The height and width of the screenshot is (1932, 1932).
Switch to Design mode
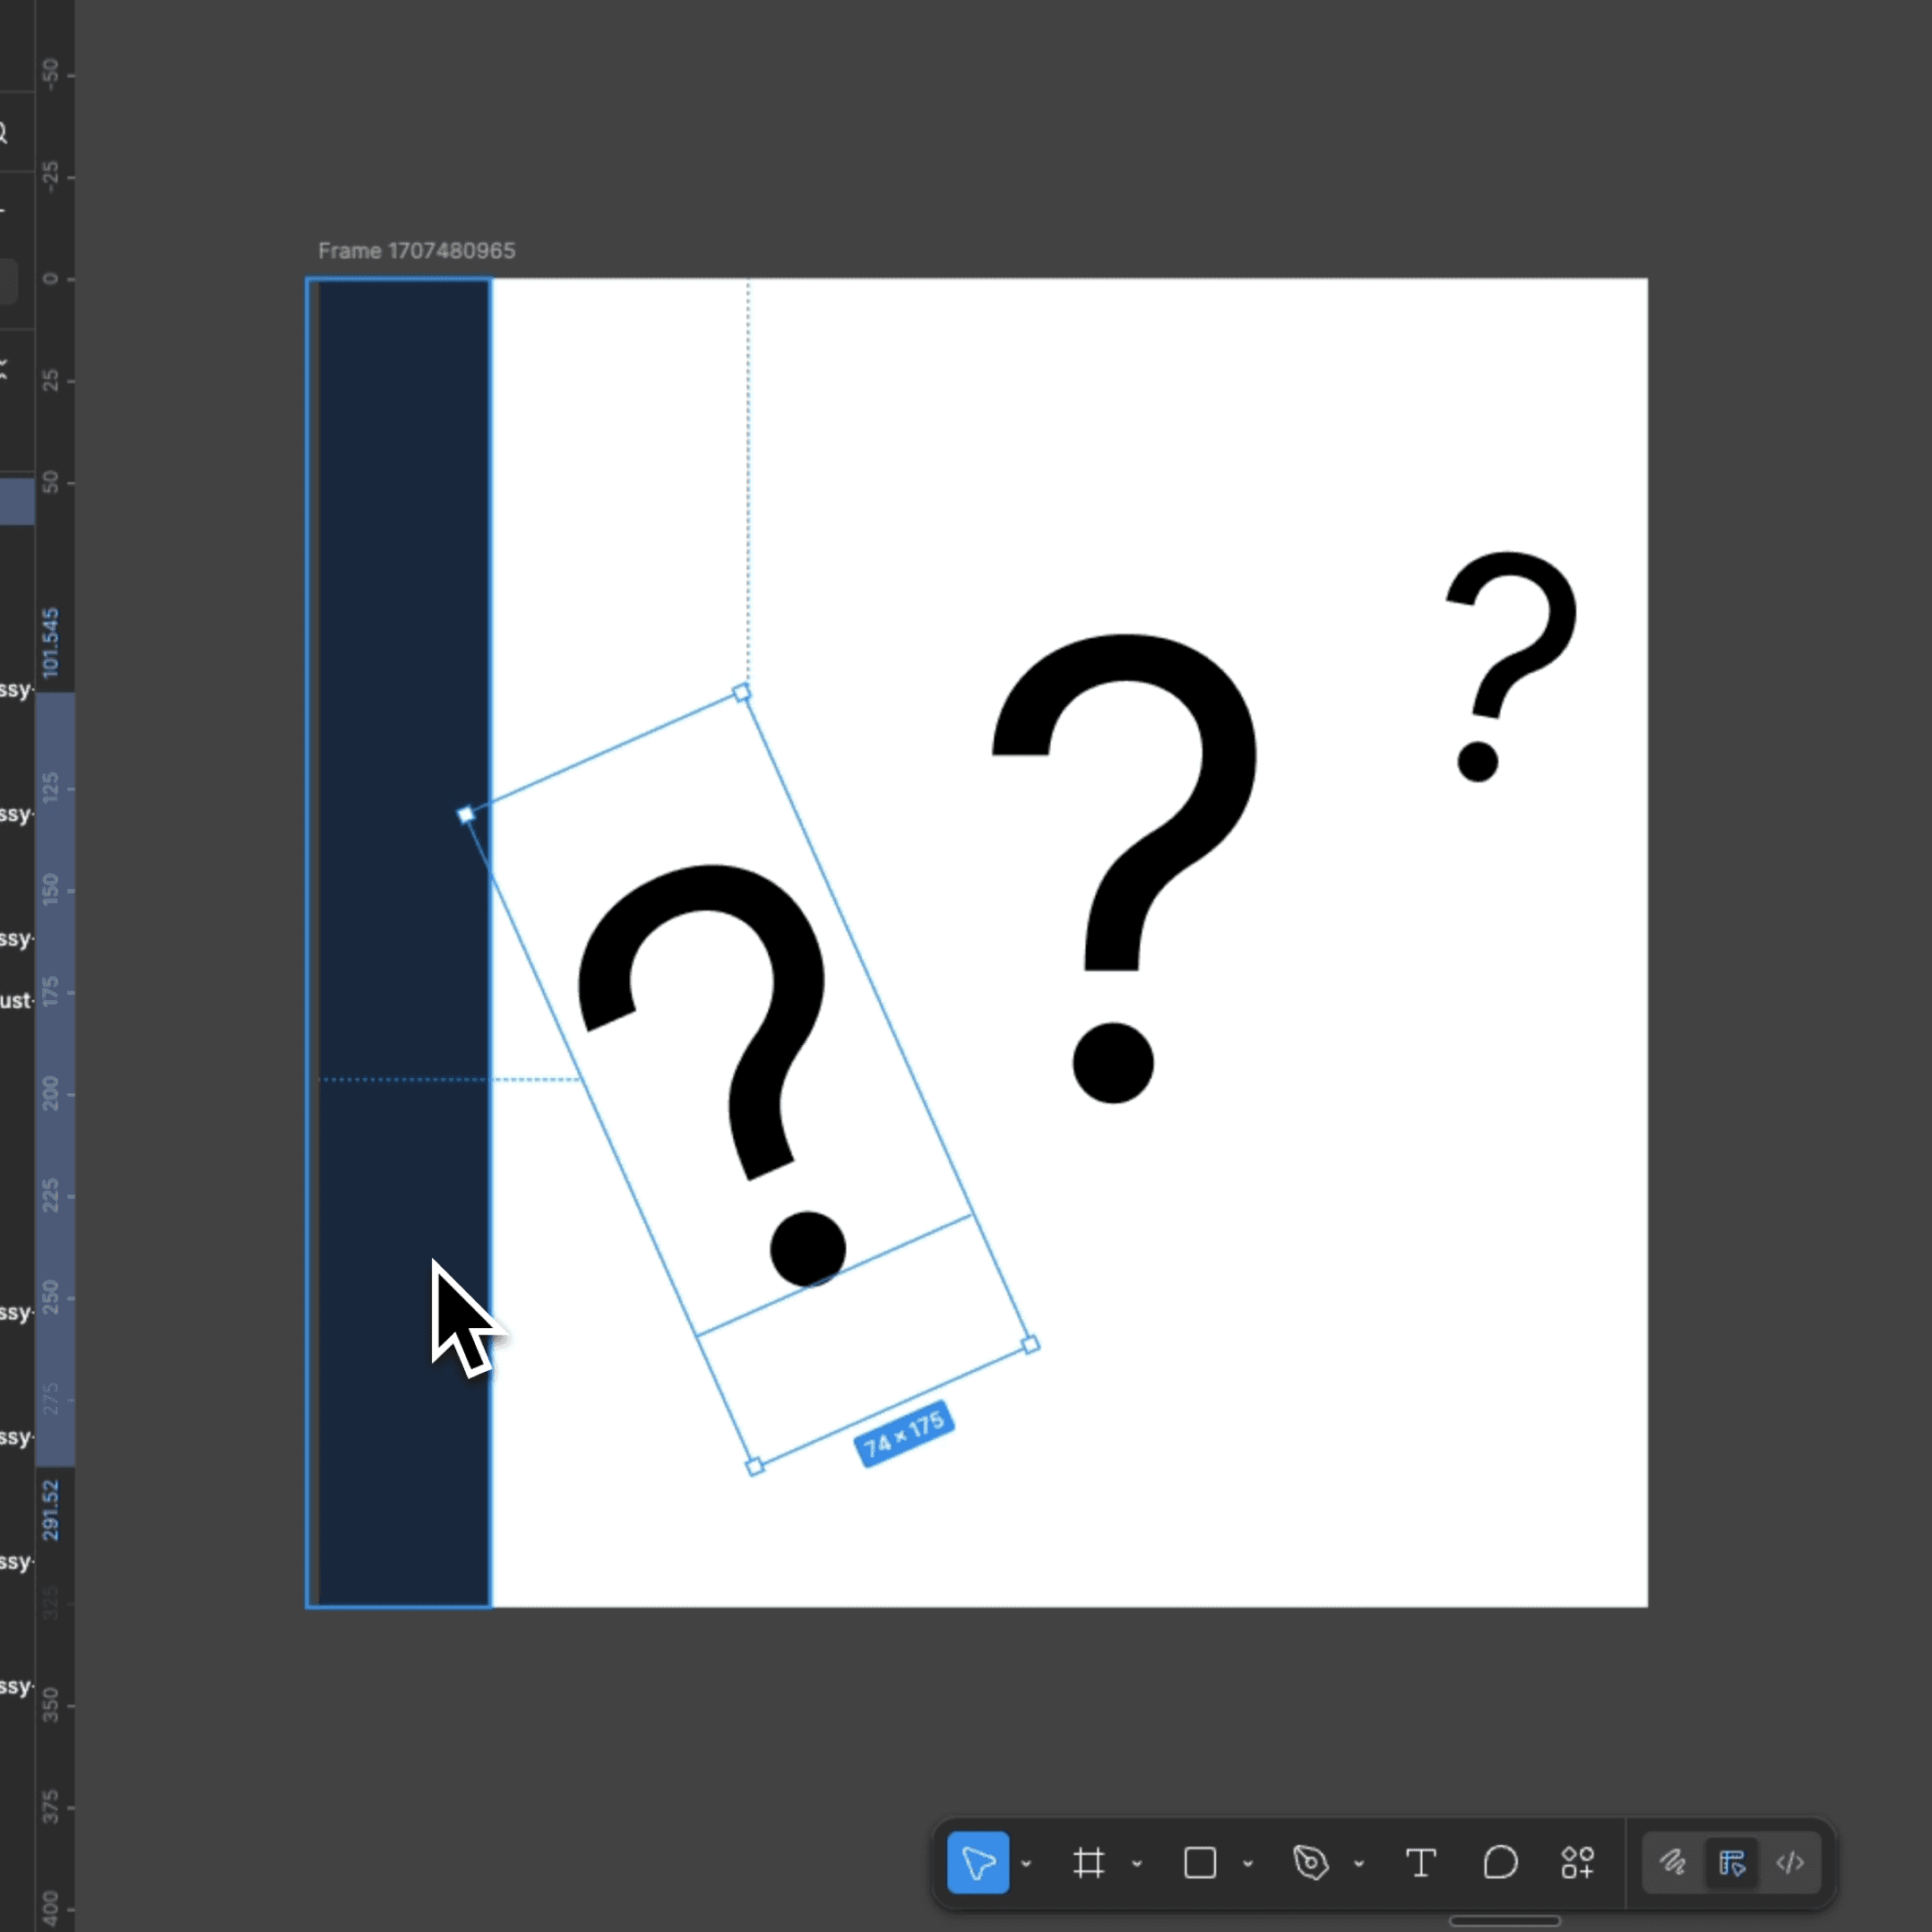coord(1732,1863)
